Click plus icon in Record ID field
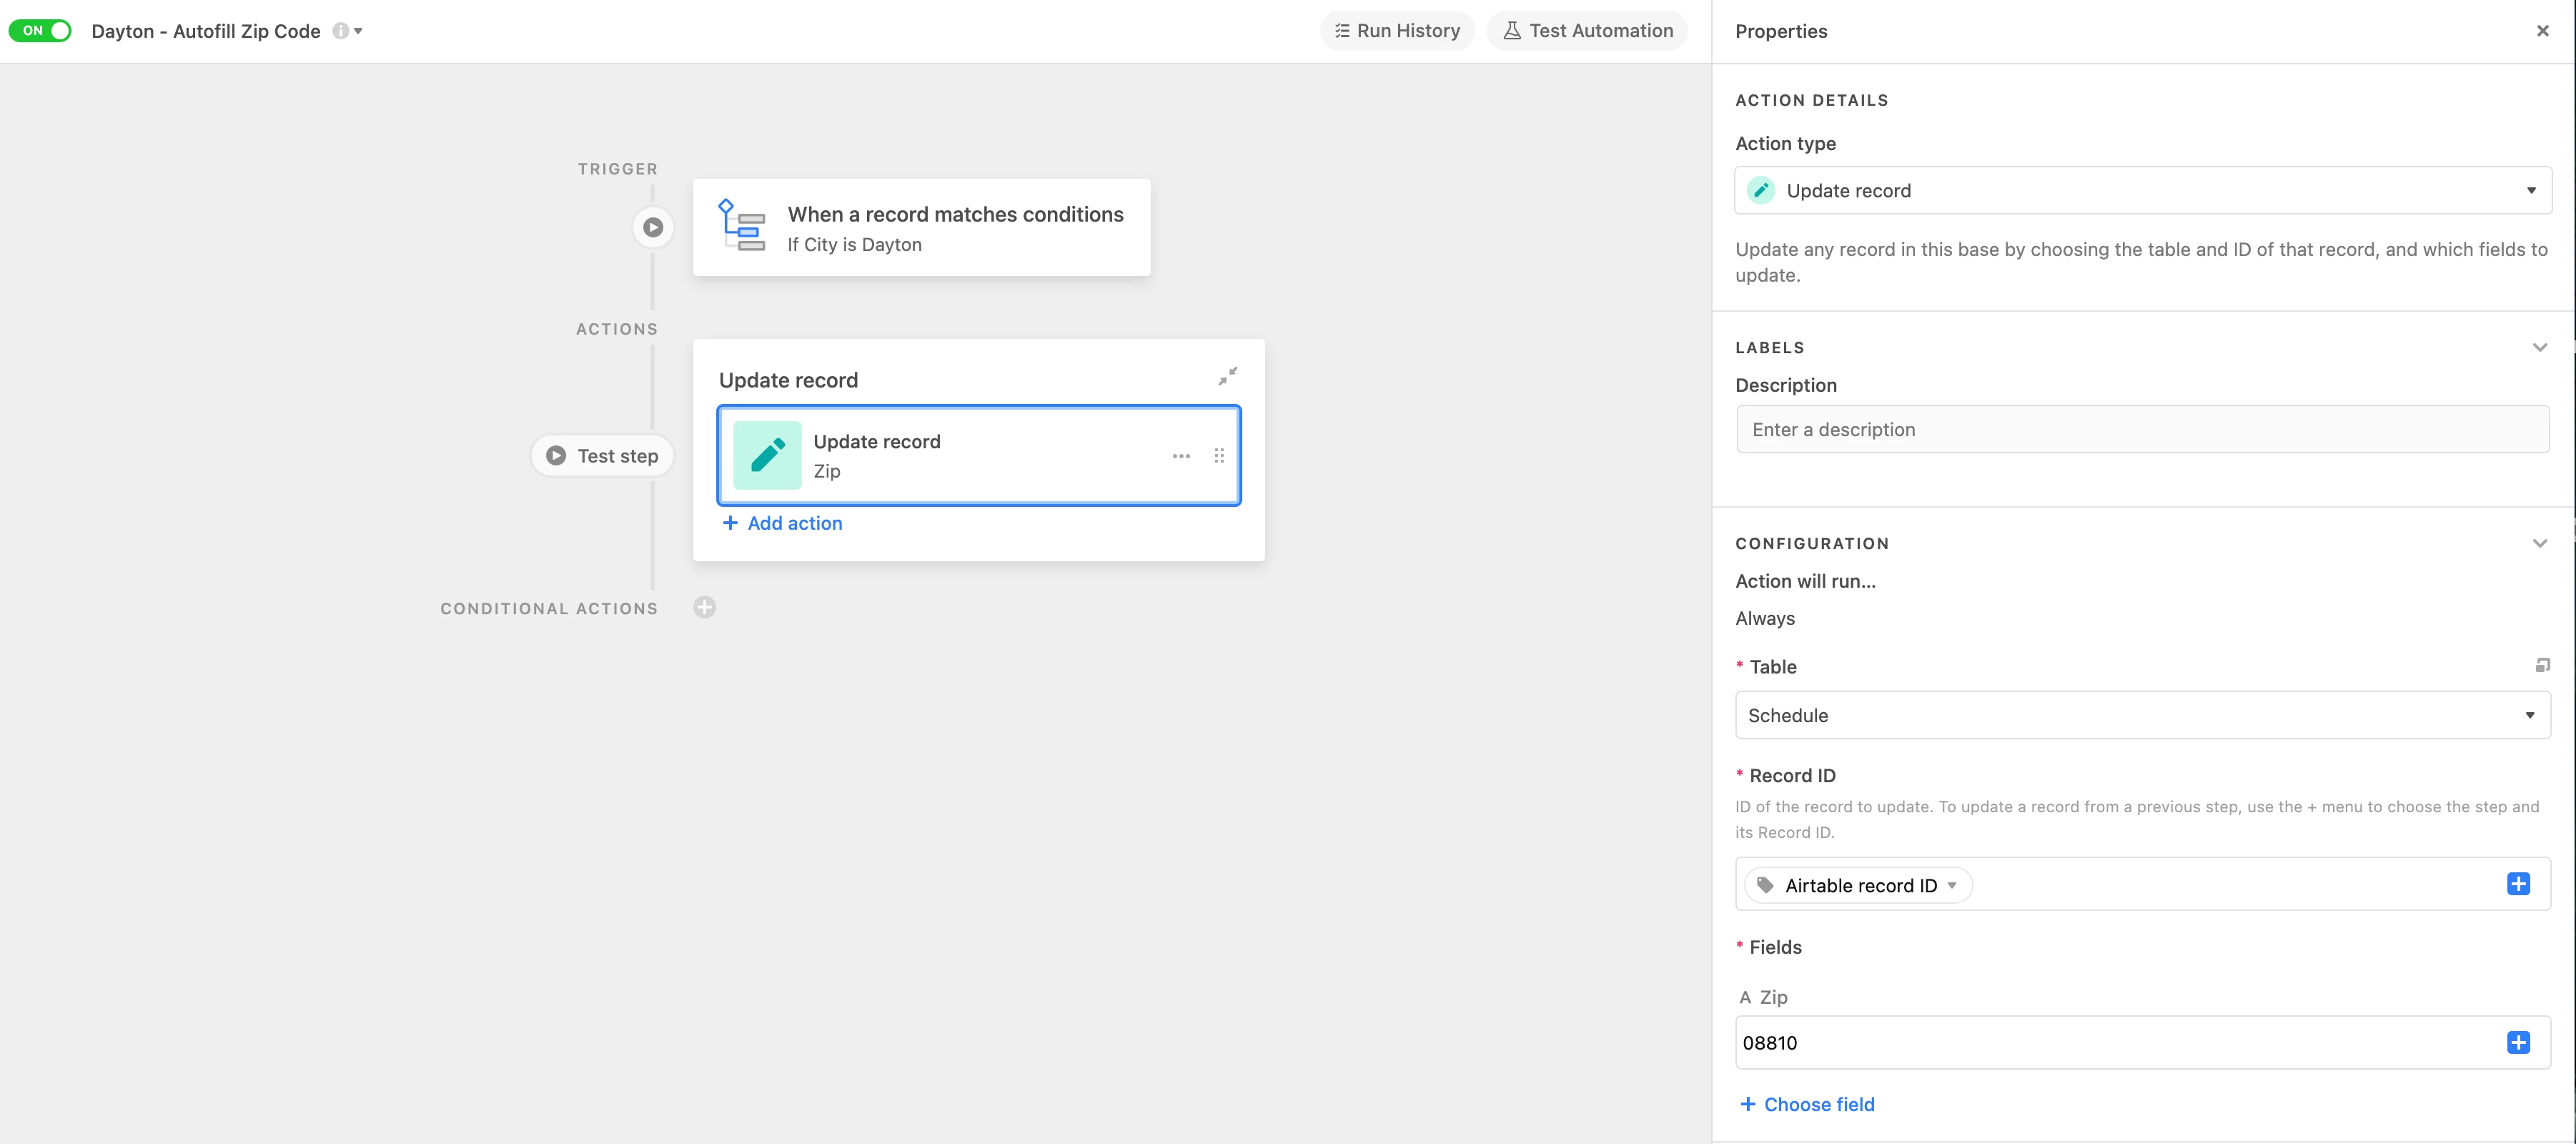Viewport: 2576px width, 1144px height. pos(2518,884)
